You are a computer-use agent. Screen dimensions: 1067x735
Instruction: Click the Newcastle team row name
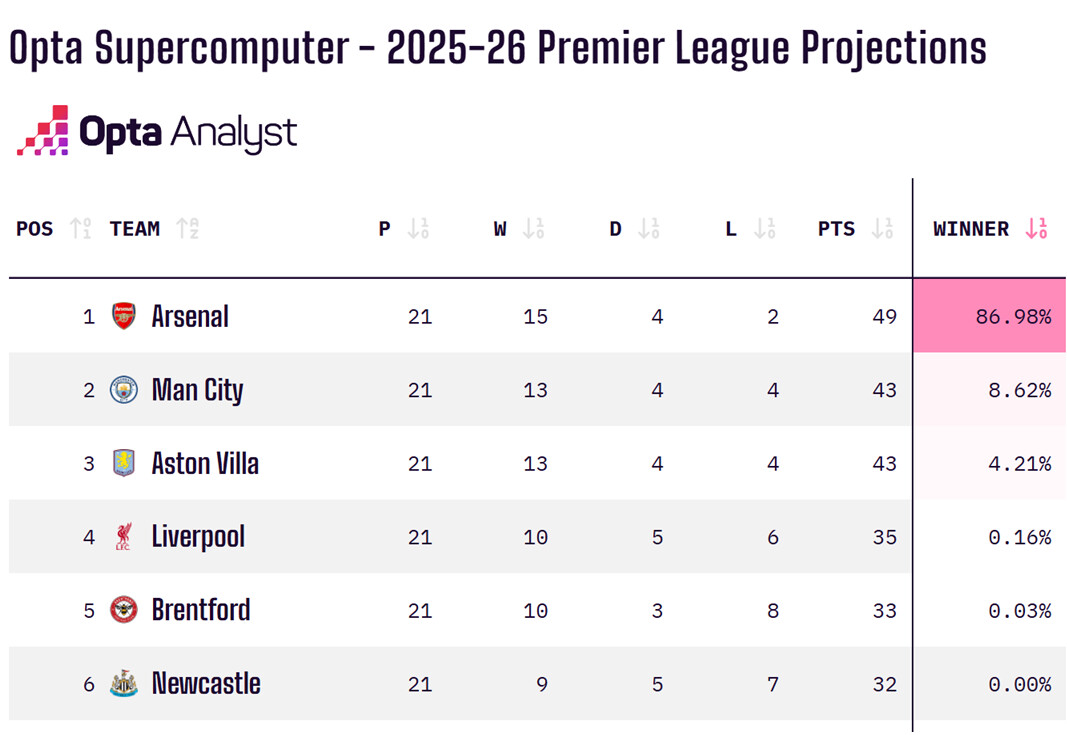206,684
